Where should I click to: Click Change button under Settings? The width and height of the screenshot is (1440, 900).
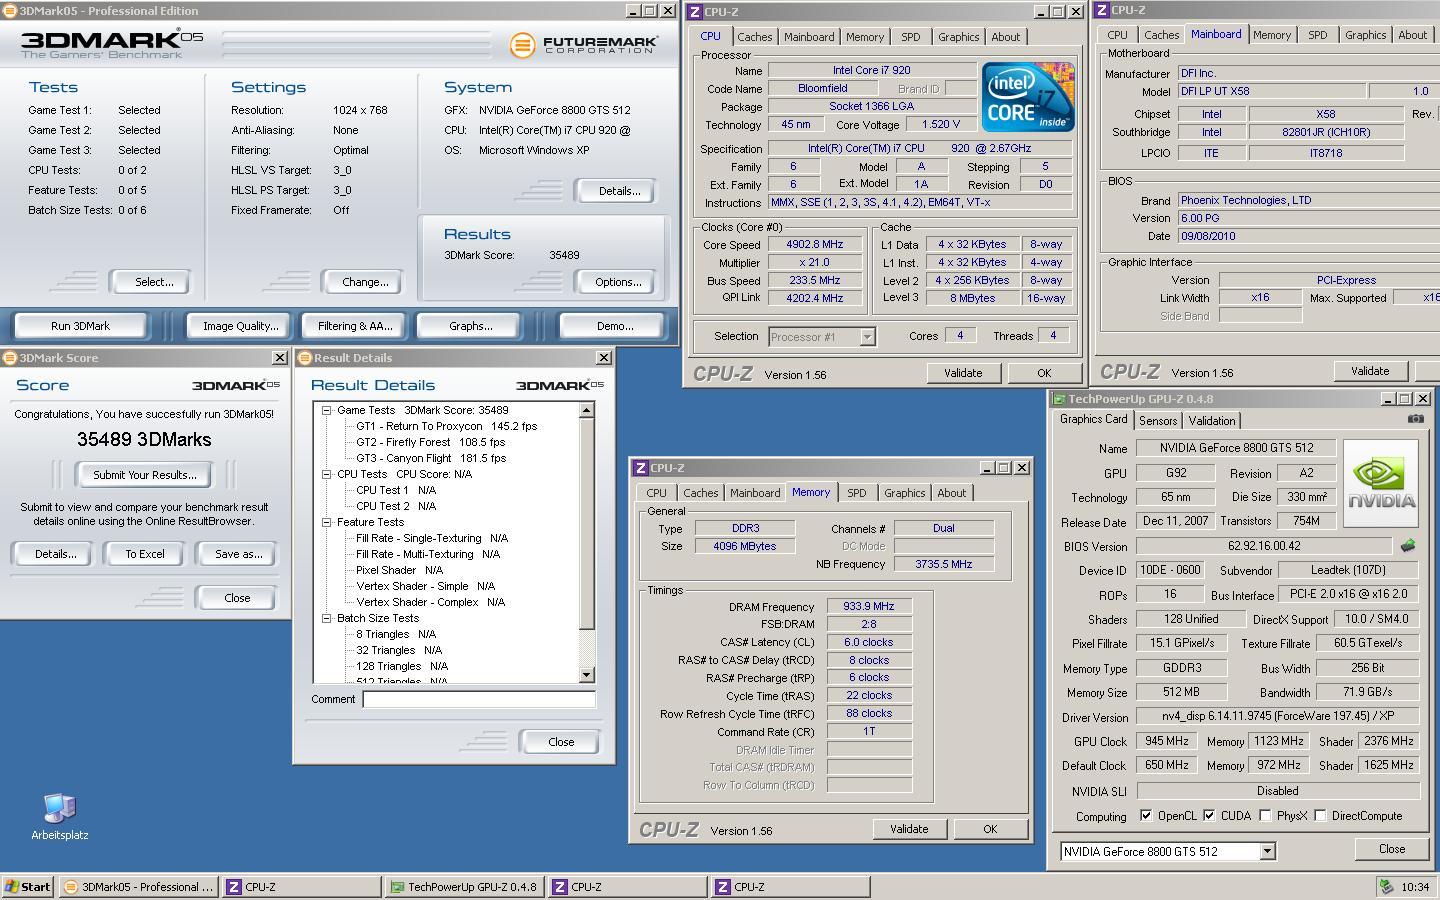click(365, 282)
